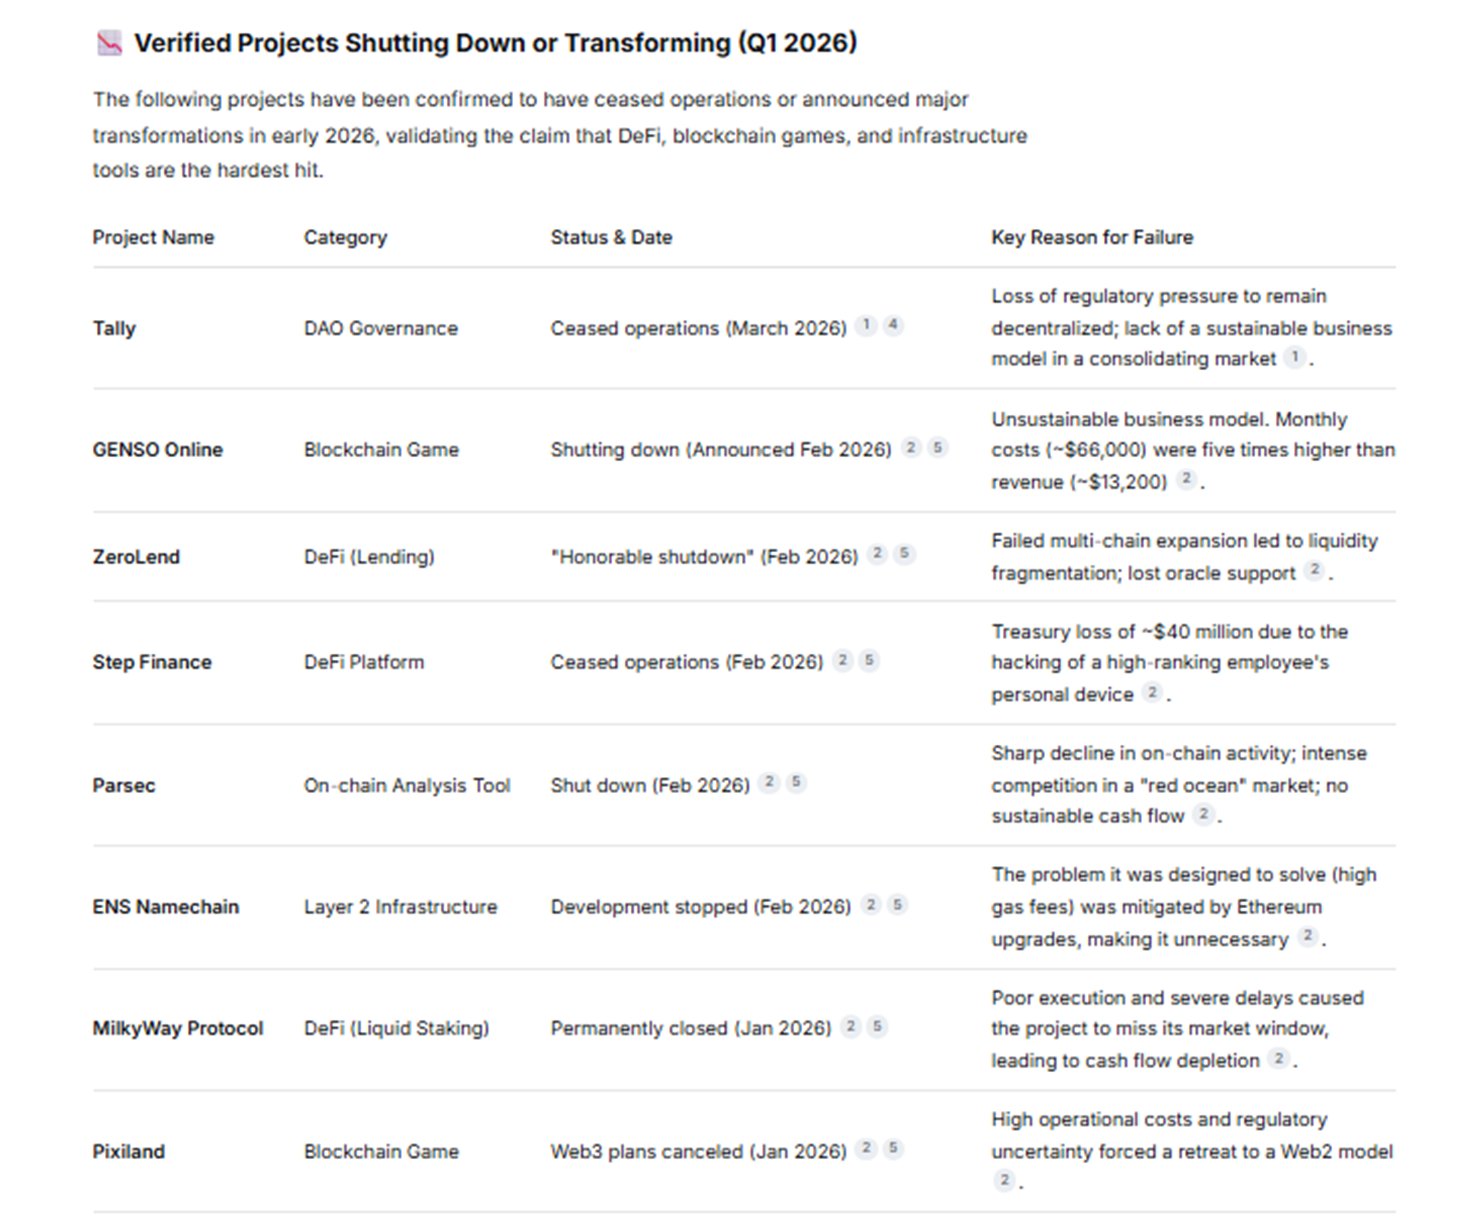
Task: Click the 'Layer 2 Infrastructure' category cell
Action: point(400,907)
